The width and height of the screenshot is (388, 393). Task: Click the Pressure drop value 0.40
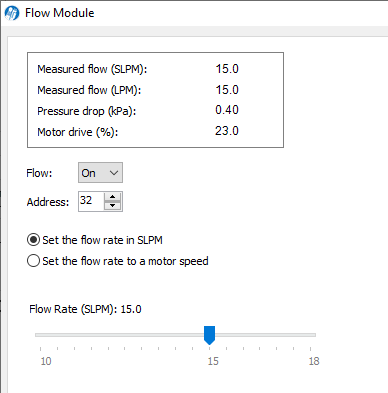click(x=227, y=110)
